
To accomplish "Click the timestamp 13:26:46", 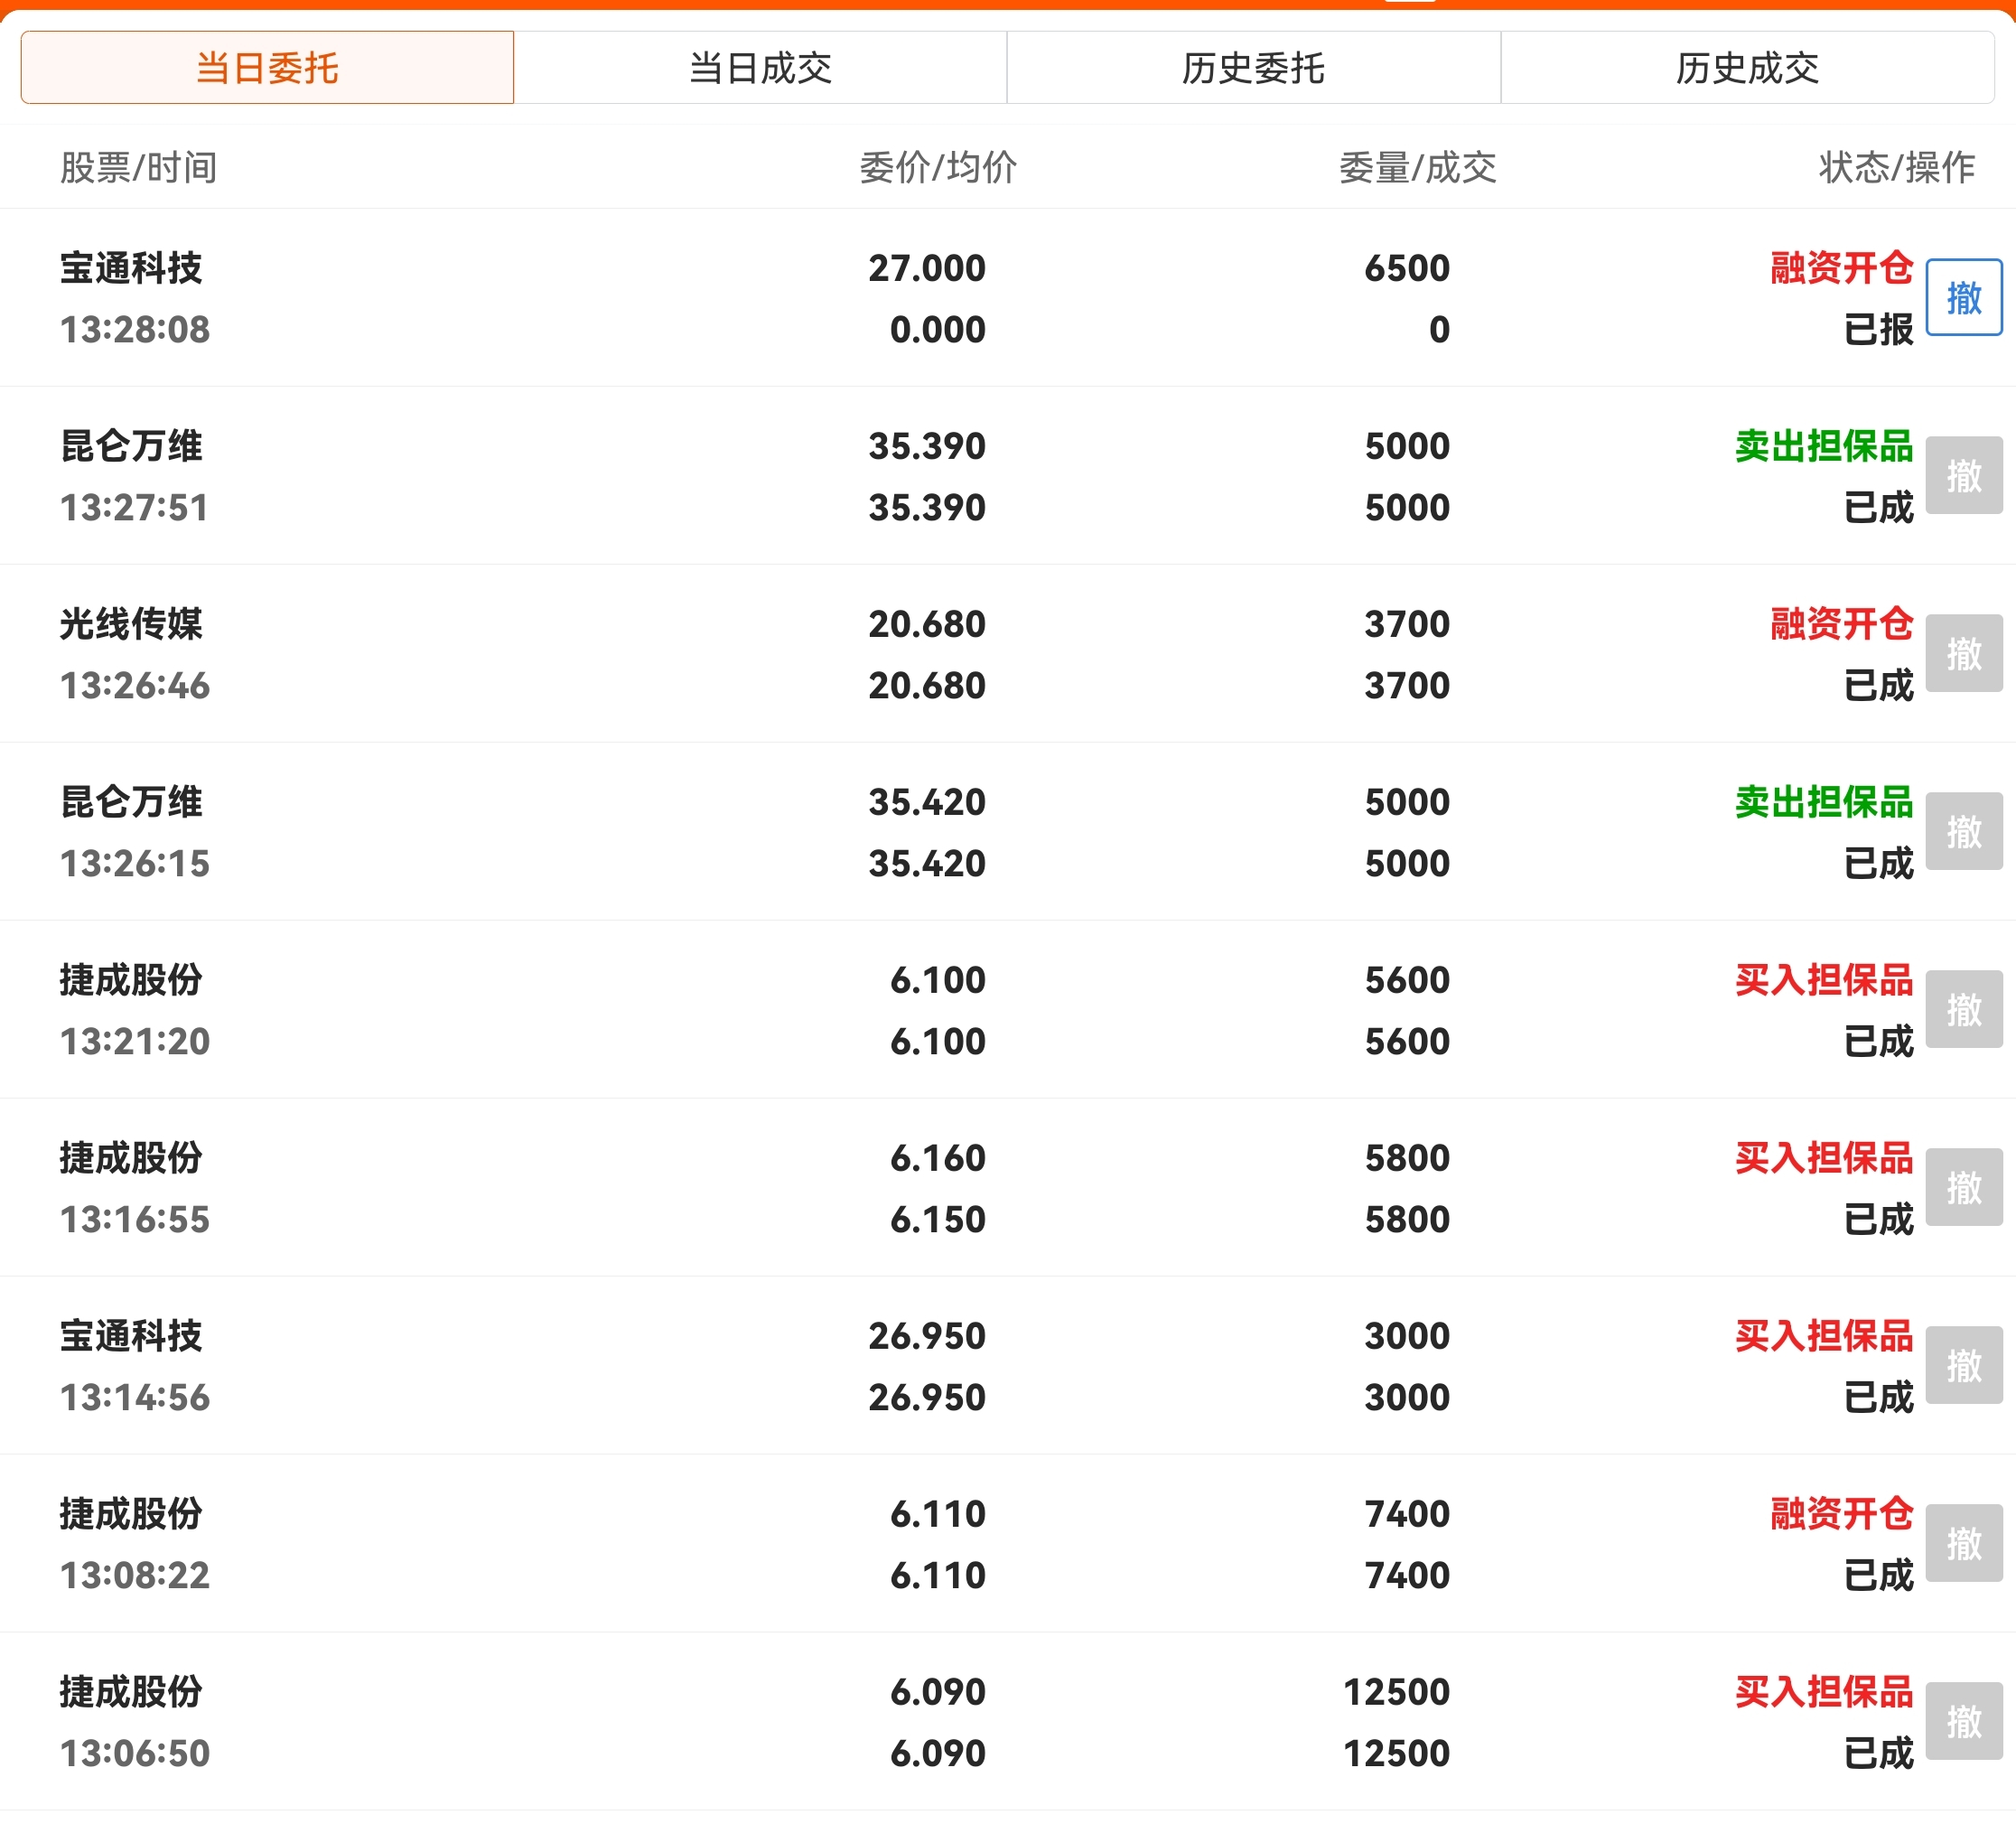I will (x=135, y=686).
